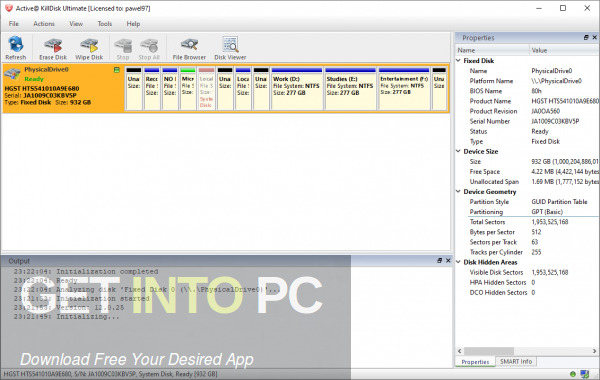600x380 pixels.
Task: Click the Properties scrollbar right arrow
Action: [594, 351]
